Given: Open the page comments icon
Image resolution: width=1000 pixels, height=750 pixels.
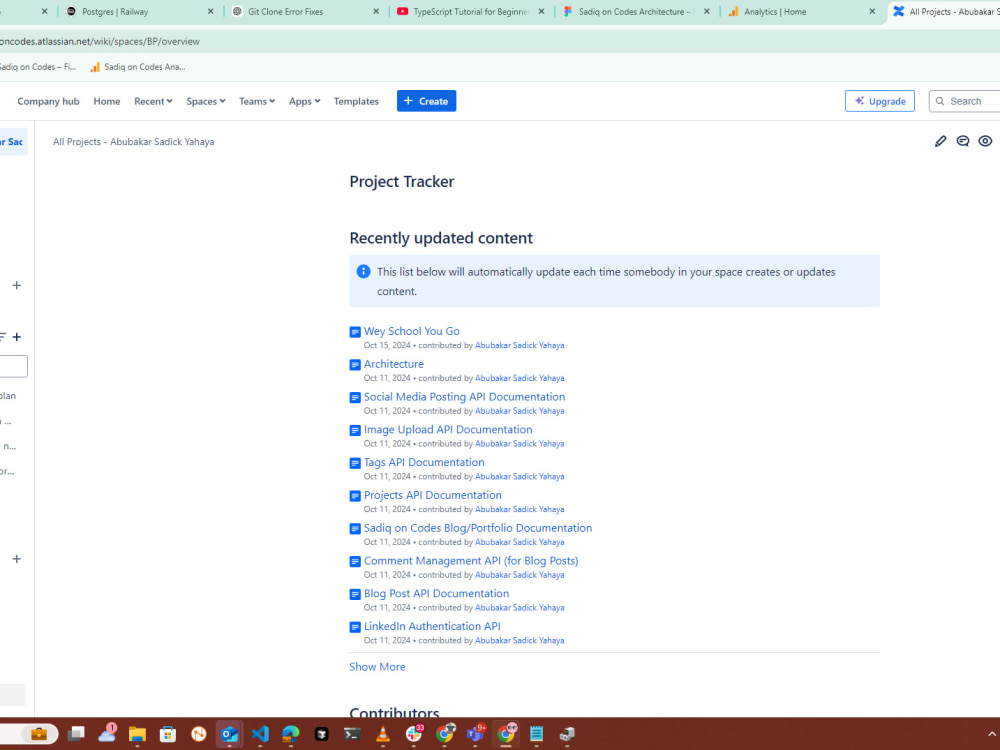Looking at the screenshot, I should coord(962,142).
